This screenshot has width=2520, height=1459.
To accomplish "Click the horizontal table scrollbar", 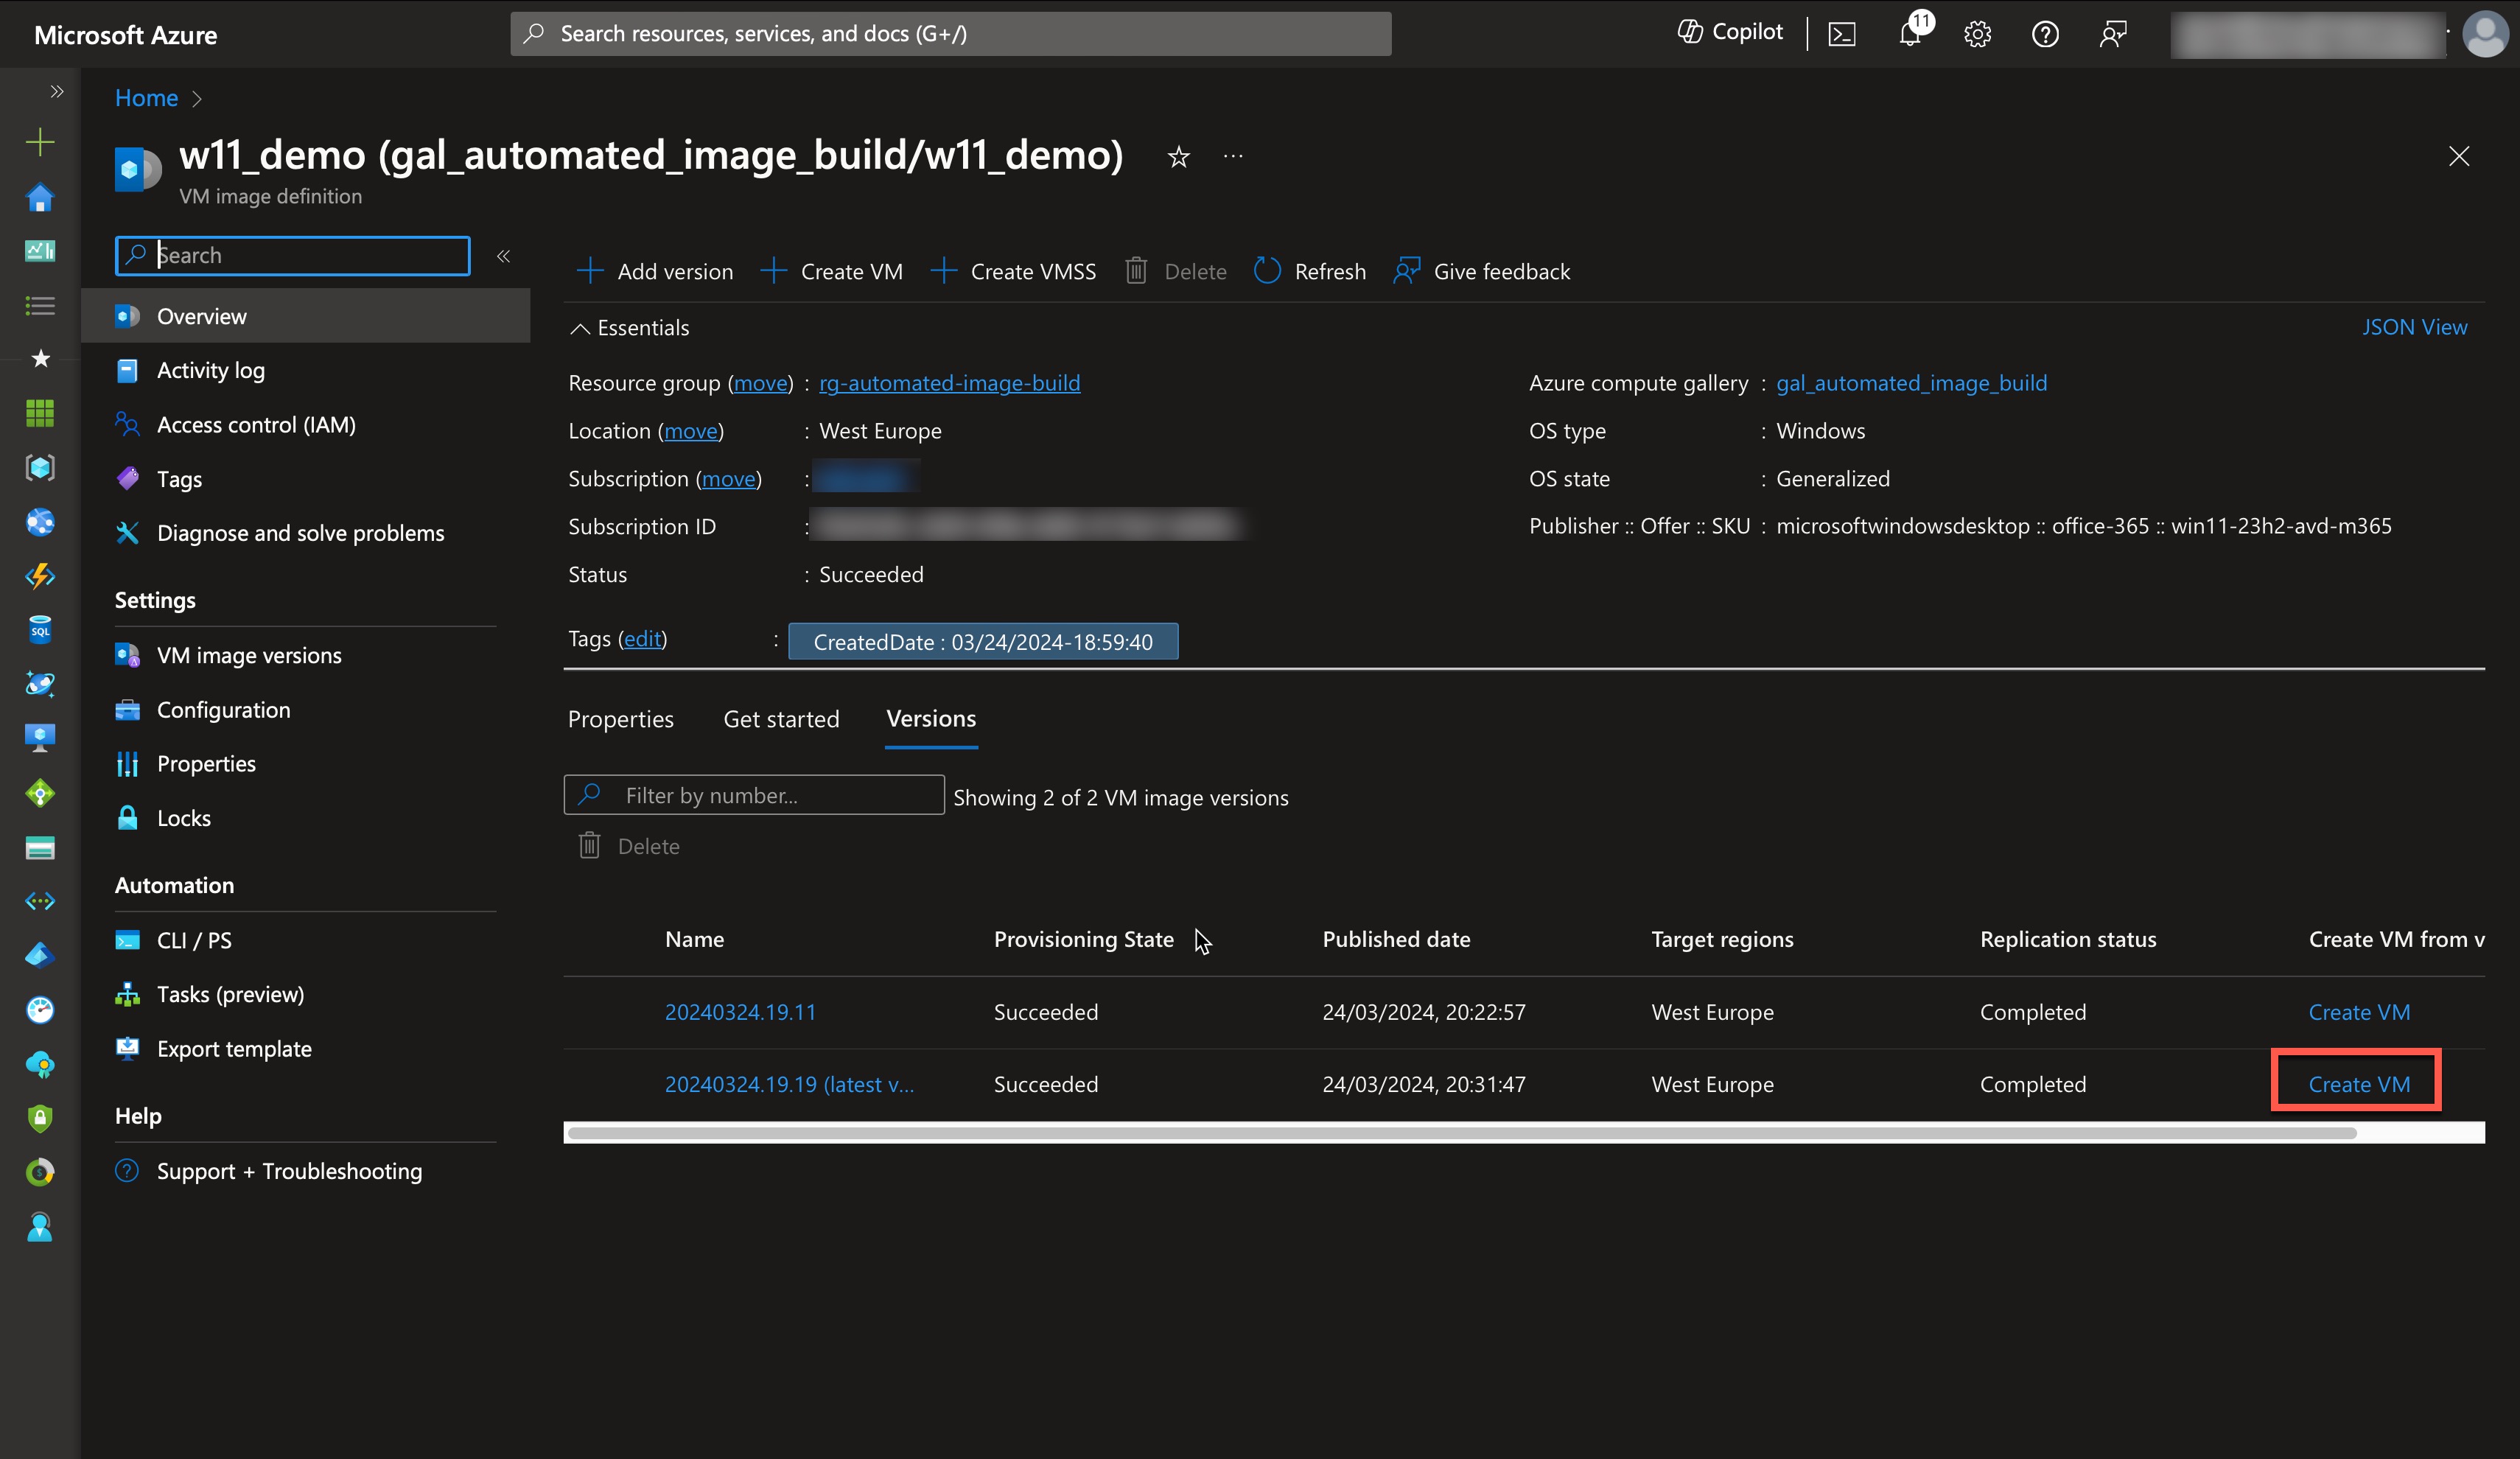I will click(x=1461, y=1133).
